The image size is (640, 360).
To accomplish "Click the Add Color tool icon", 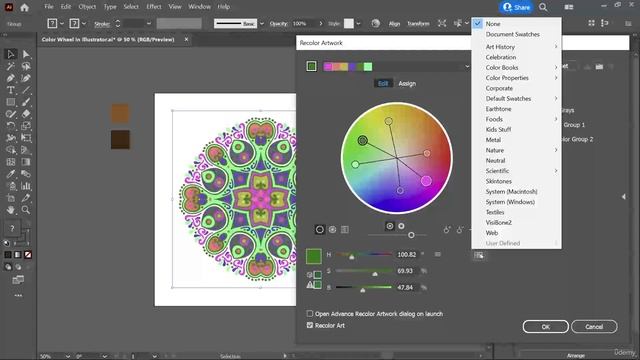I will 447,230.
